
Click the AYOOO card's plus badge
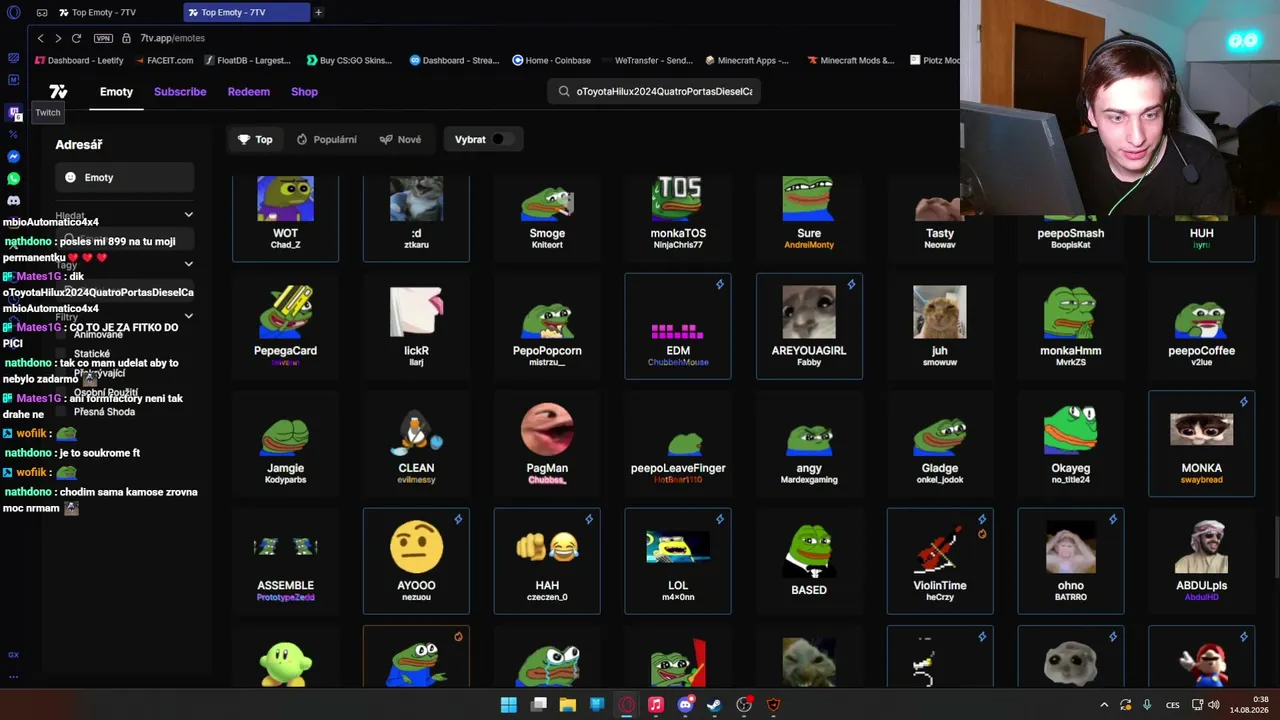(458, 519)
